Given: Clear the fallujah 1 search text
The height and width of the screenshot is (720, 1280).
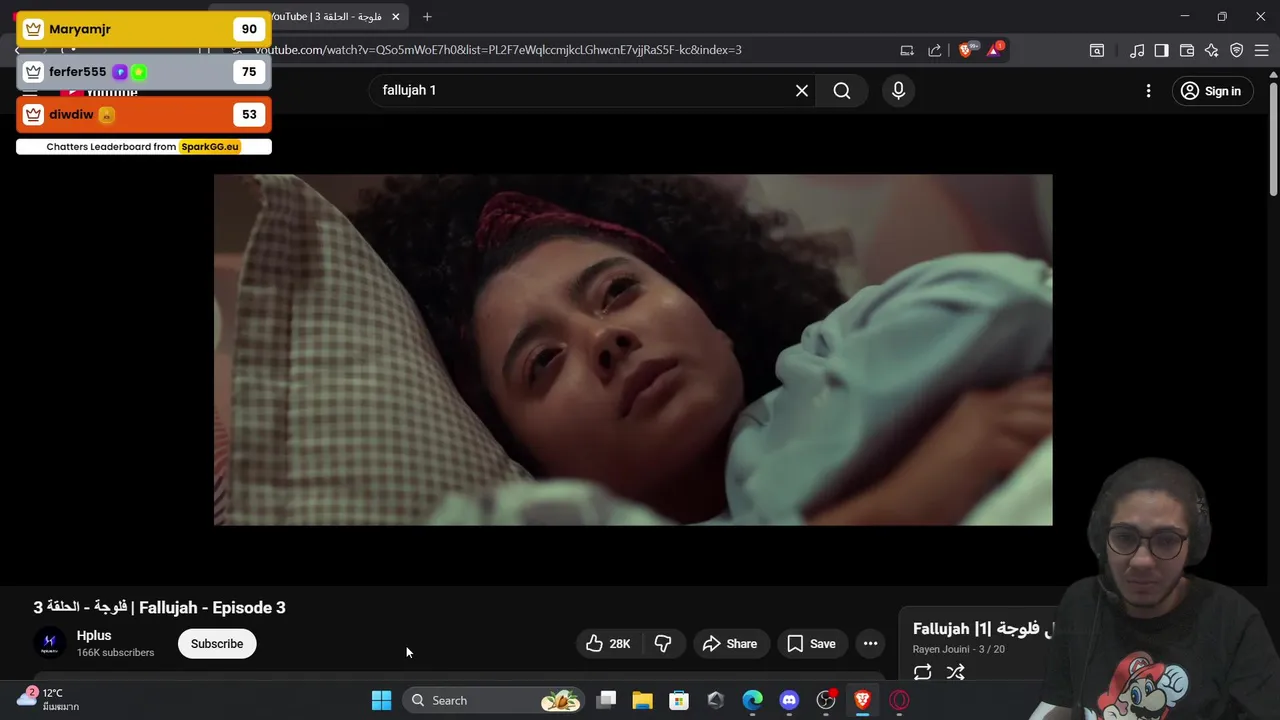Looking at the screenshot, I should click(801, 91).
